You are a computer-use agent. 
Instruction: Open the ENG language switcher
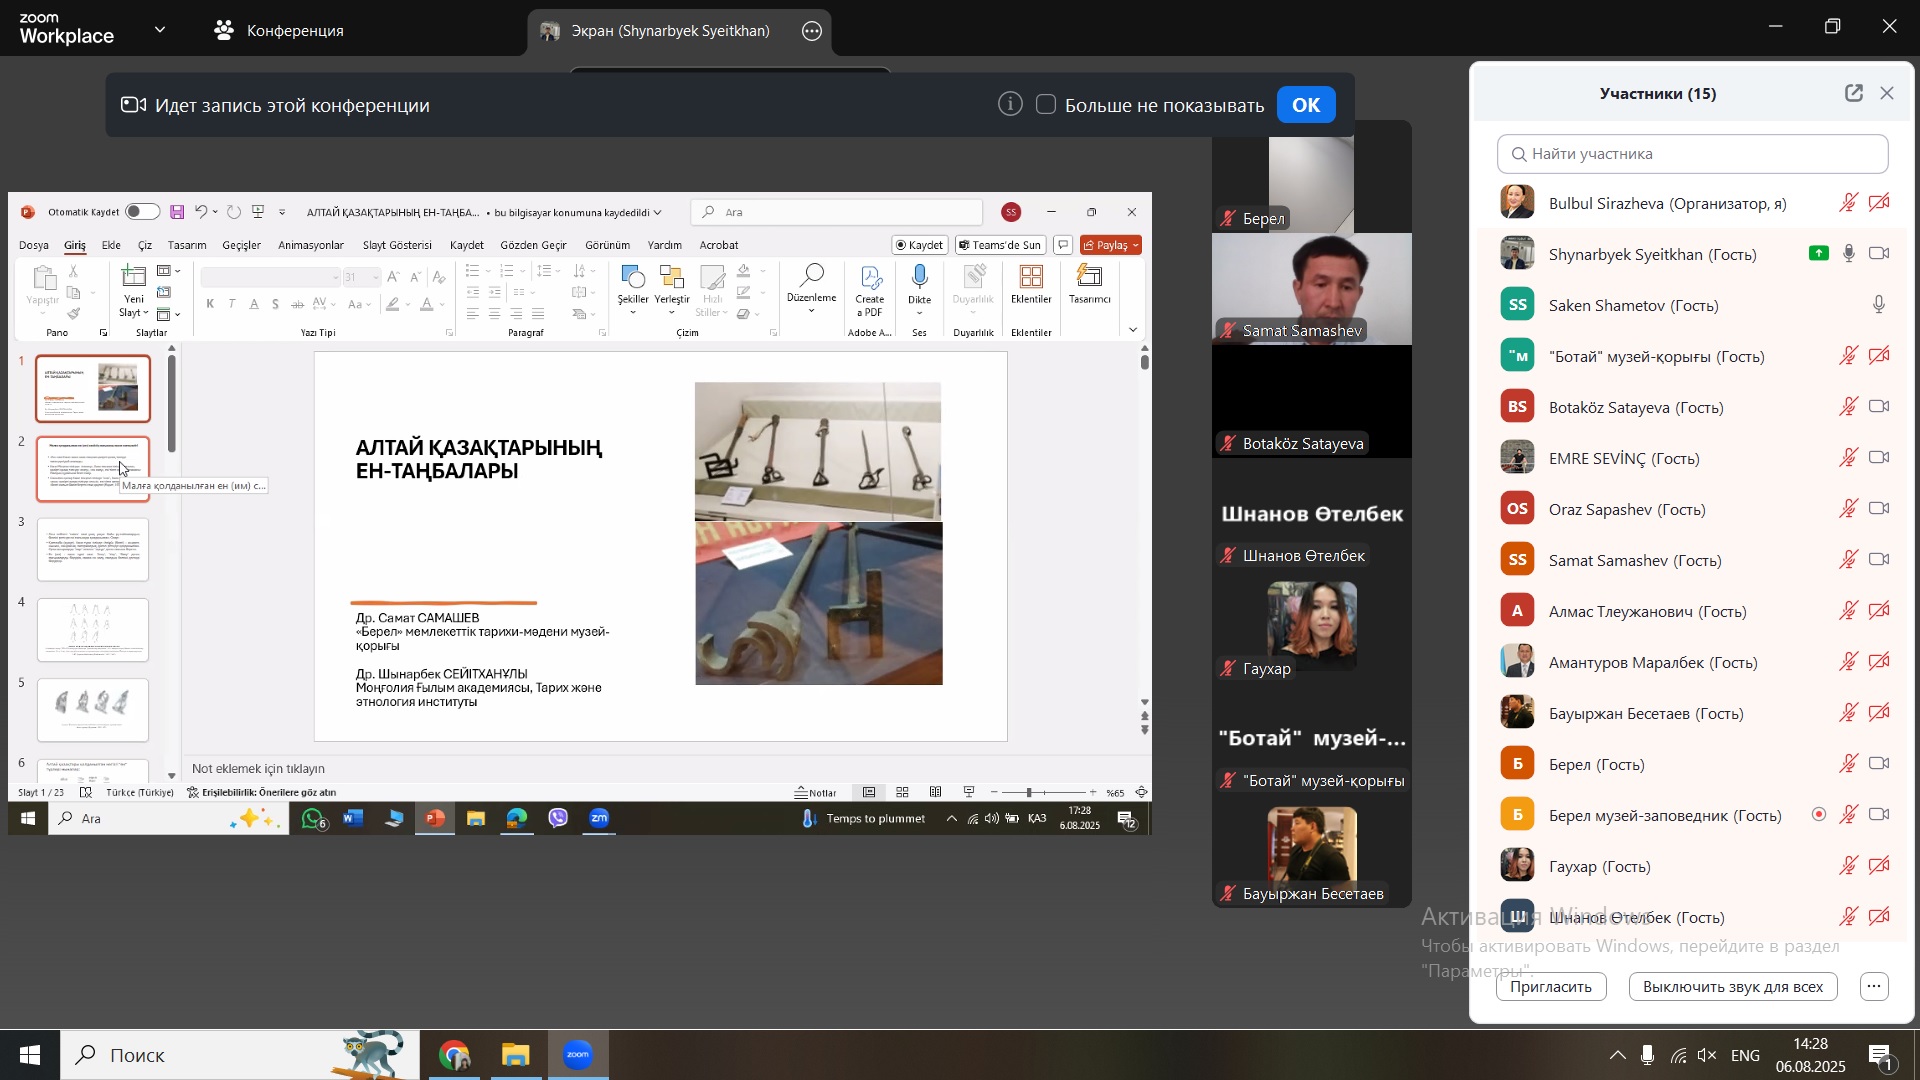1745,1056
